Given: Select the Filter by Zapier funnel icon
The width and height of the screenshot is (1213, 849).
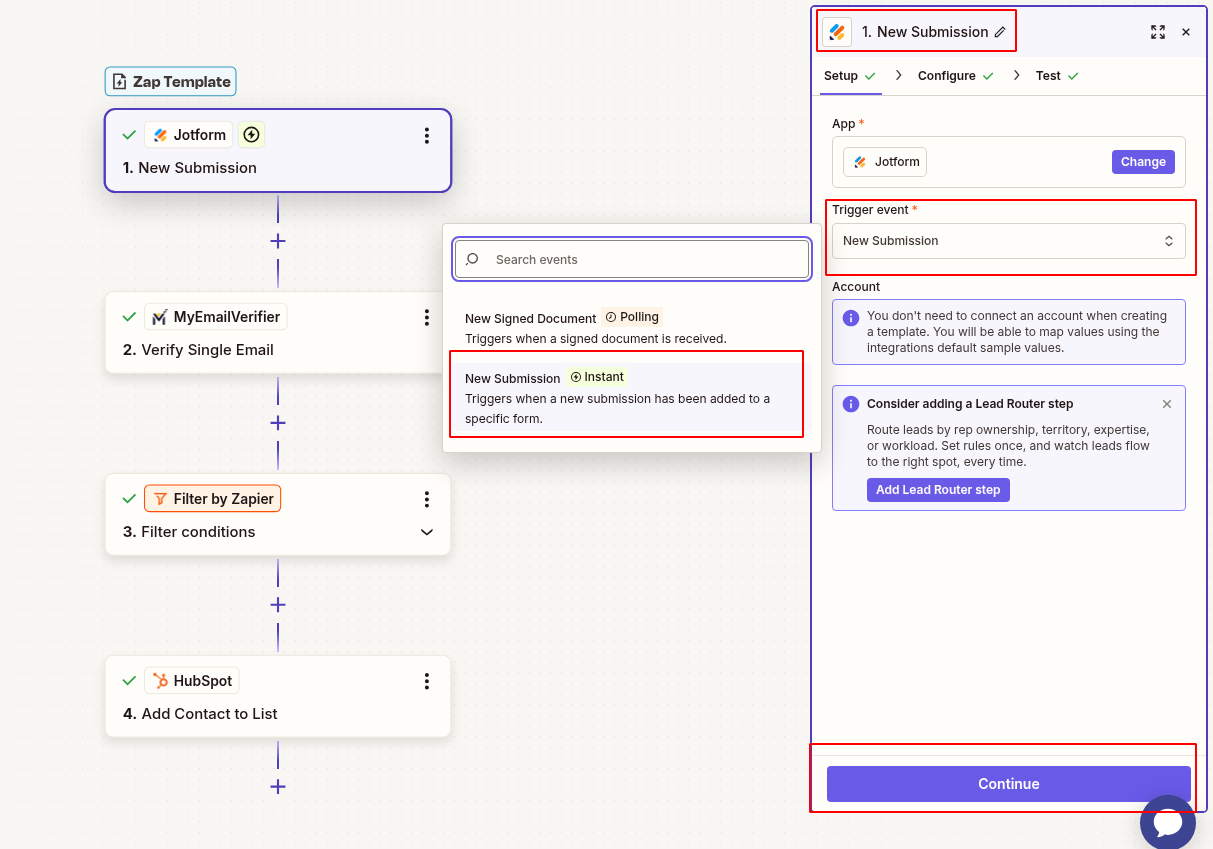Looking at the screenshot, I should tap(160, 498).
